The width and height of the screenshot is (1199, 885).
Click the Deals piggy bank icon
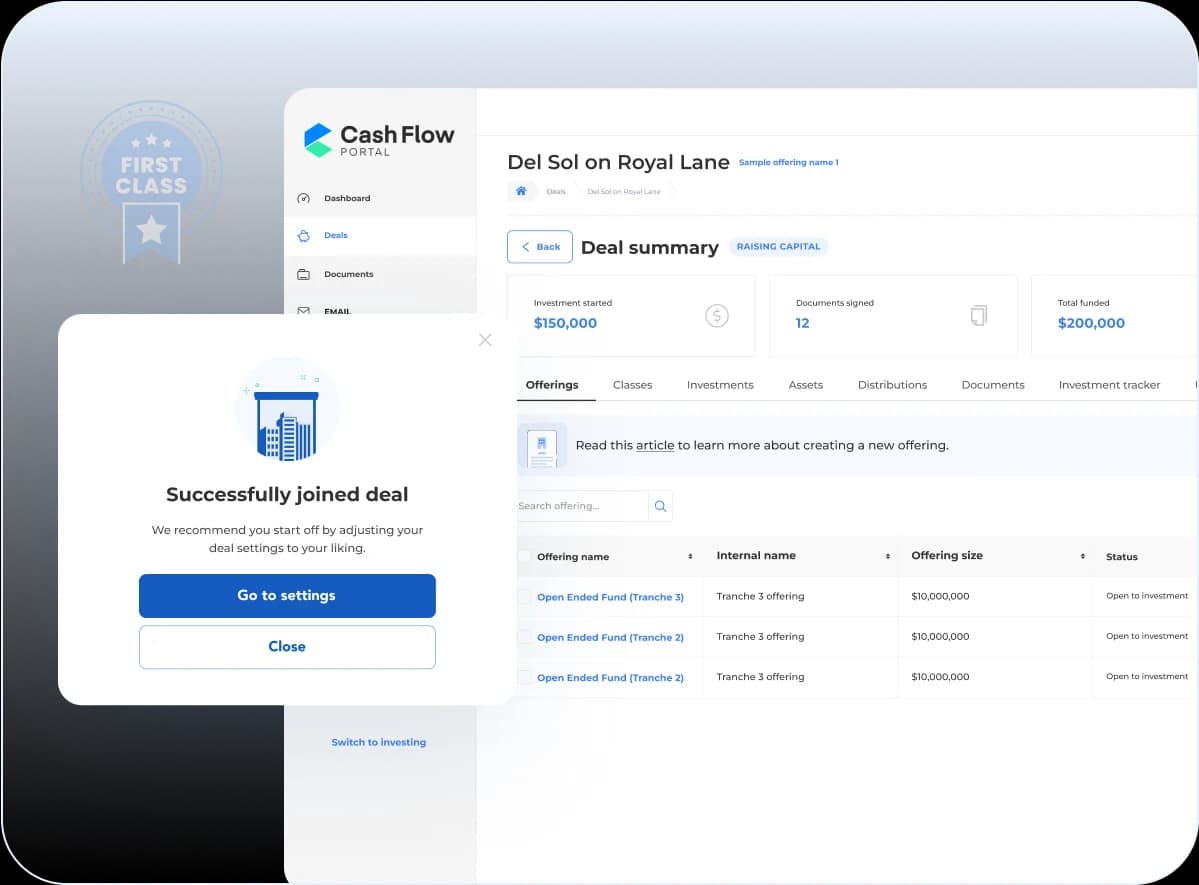[304, 236]
